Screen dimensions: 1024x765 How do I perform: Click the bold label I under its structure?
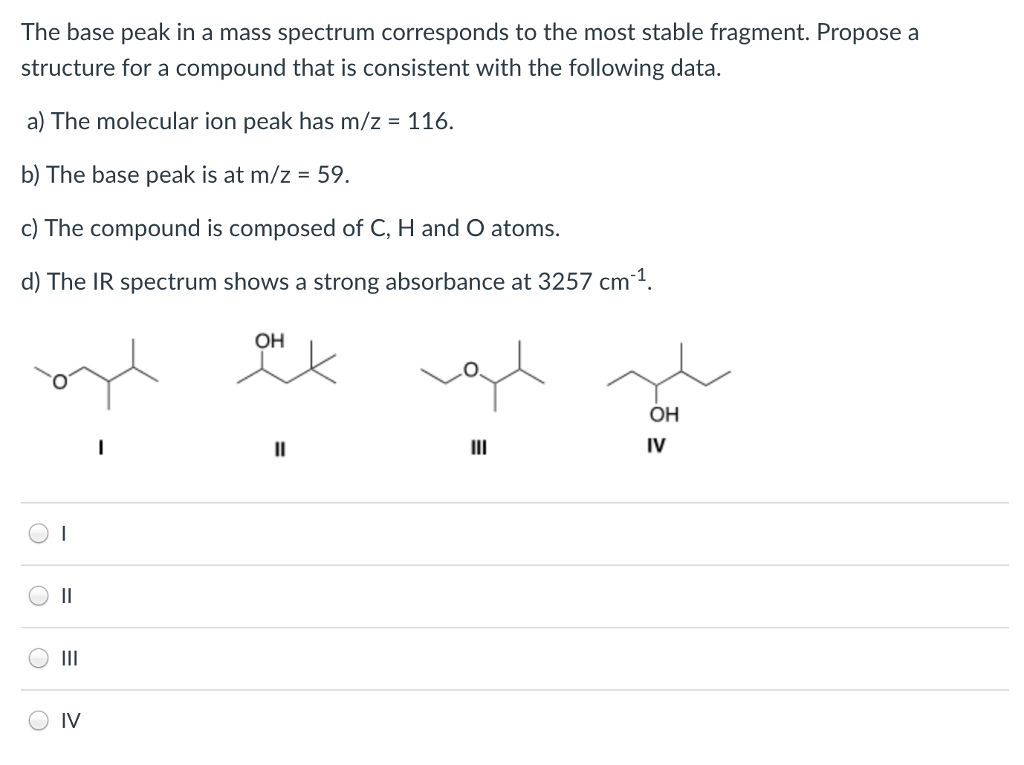click(100, 447)
